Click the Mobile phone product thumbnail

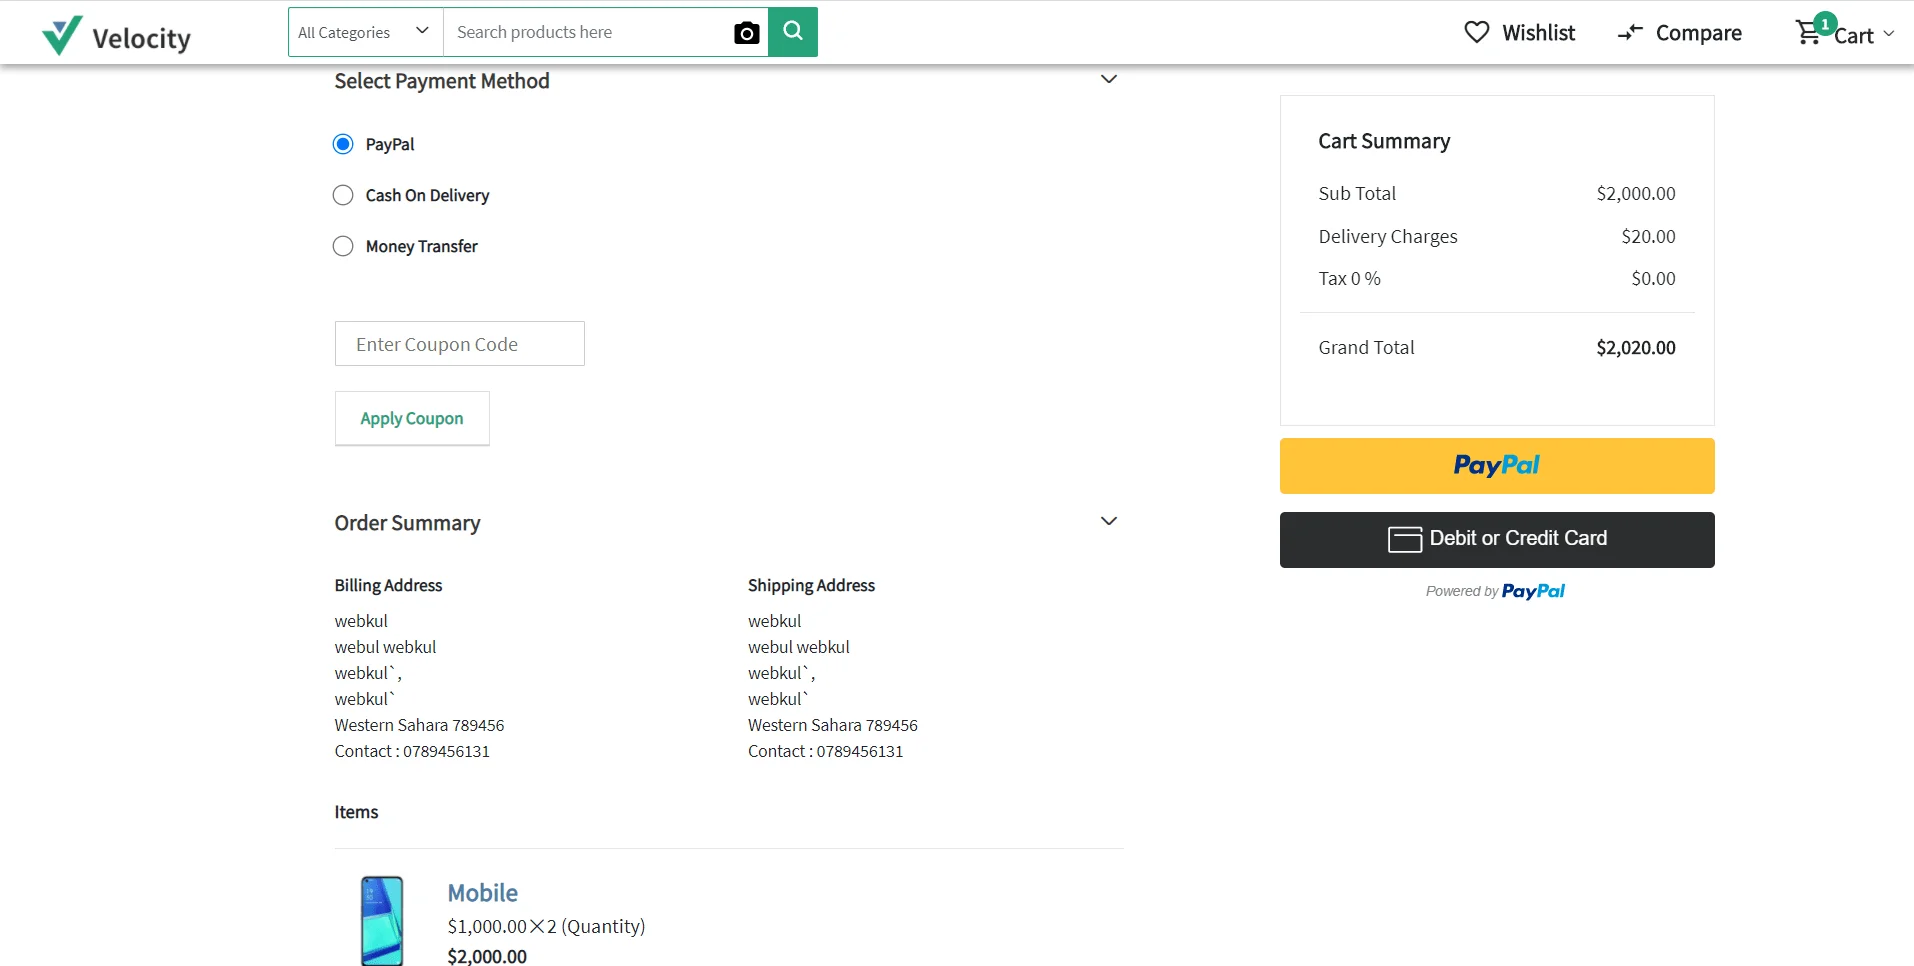(x=382, y=920)
